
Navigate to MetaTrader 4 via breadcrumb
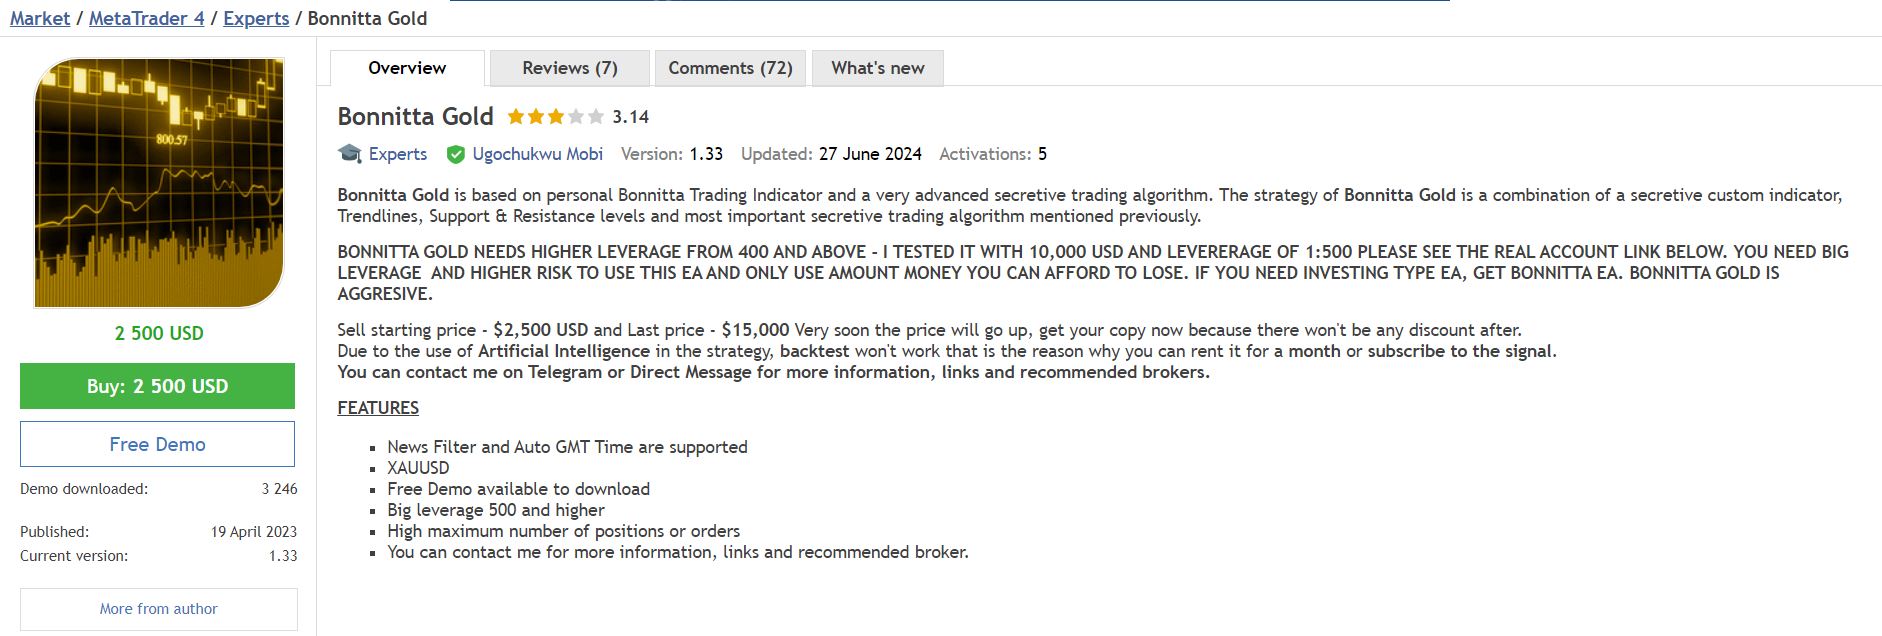(x=147, y=18)
